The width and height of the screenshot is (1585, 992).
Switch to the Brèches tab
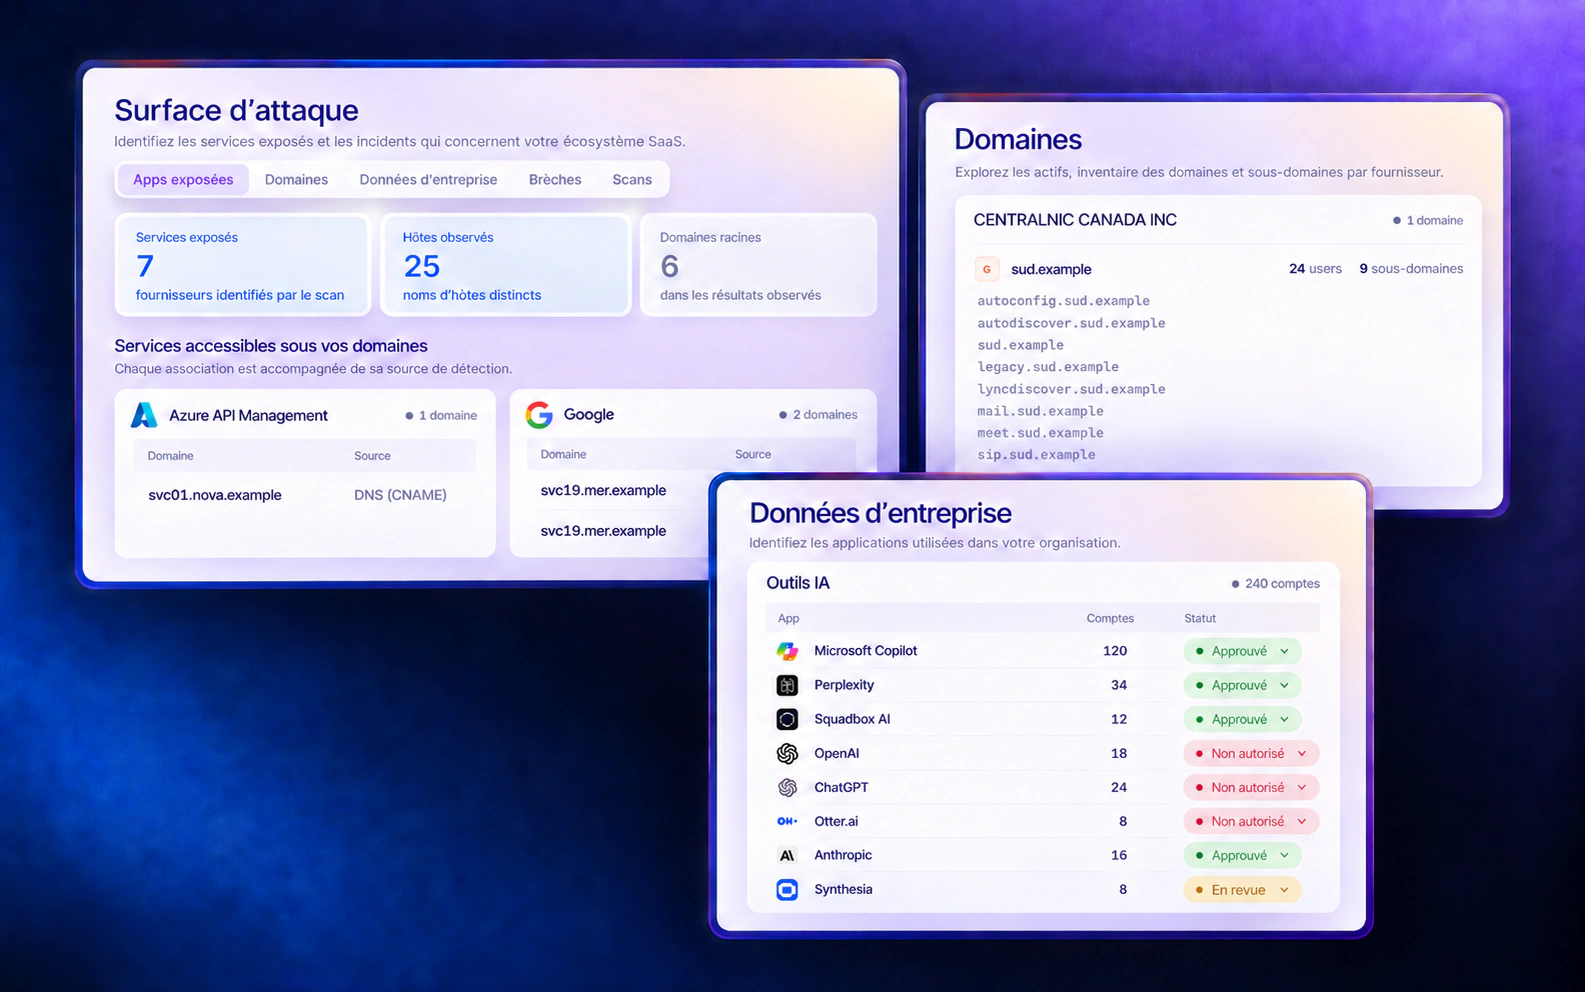tap(555, 180)
